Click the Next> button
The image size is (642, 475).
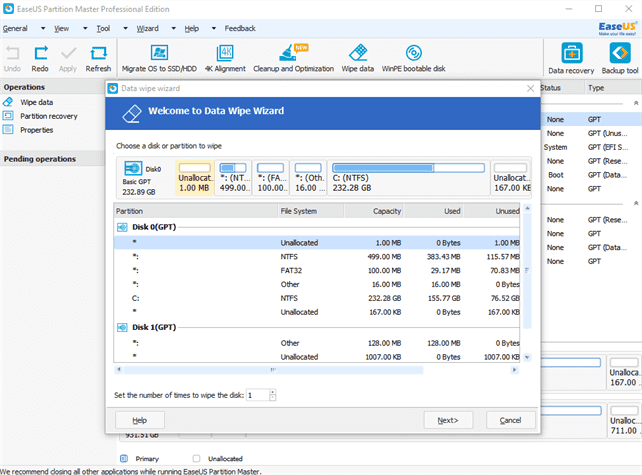click(448, 420)
